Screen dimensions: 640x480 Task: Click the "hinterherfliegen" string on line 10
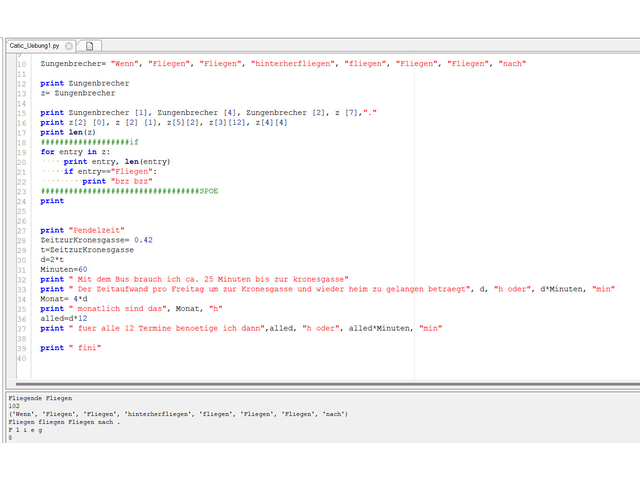click(x=293, y=64)
